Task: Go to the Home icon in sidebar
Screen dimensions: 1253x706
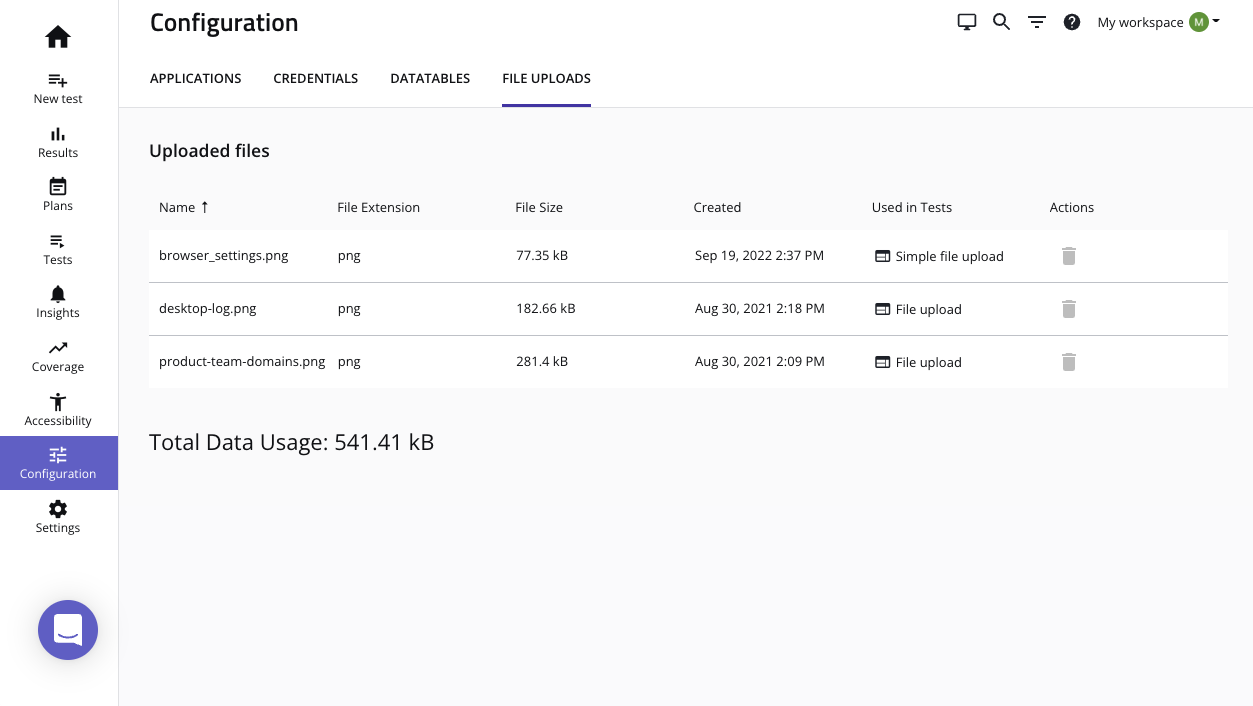Action: click(x=58, y=37)
